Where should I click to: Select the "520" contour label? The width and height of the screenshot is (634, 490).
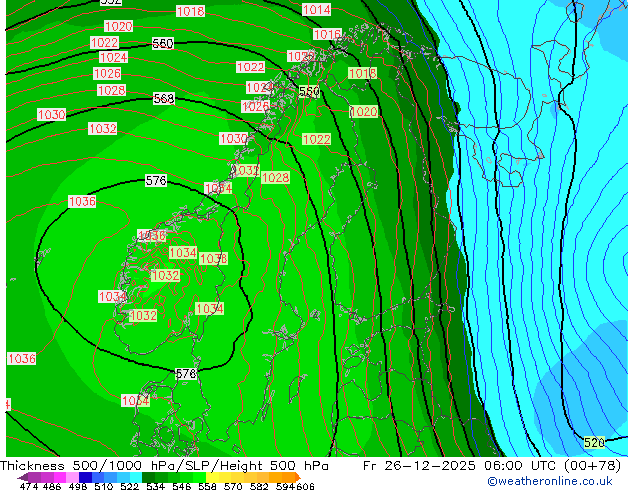[594, 443]
